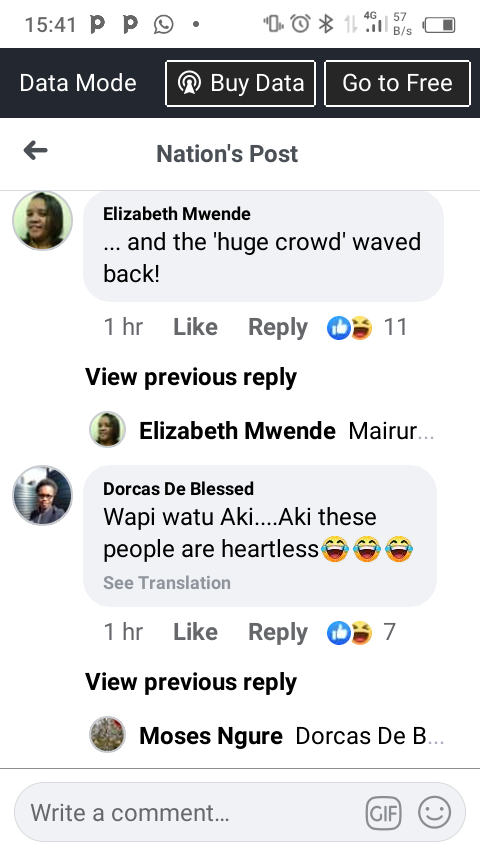
Task: Like Dorcas De Blessed's comment
Action: point(195,632)
